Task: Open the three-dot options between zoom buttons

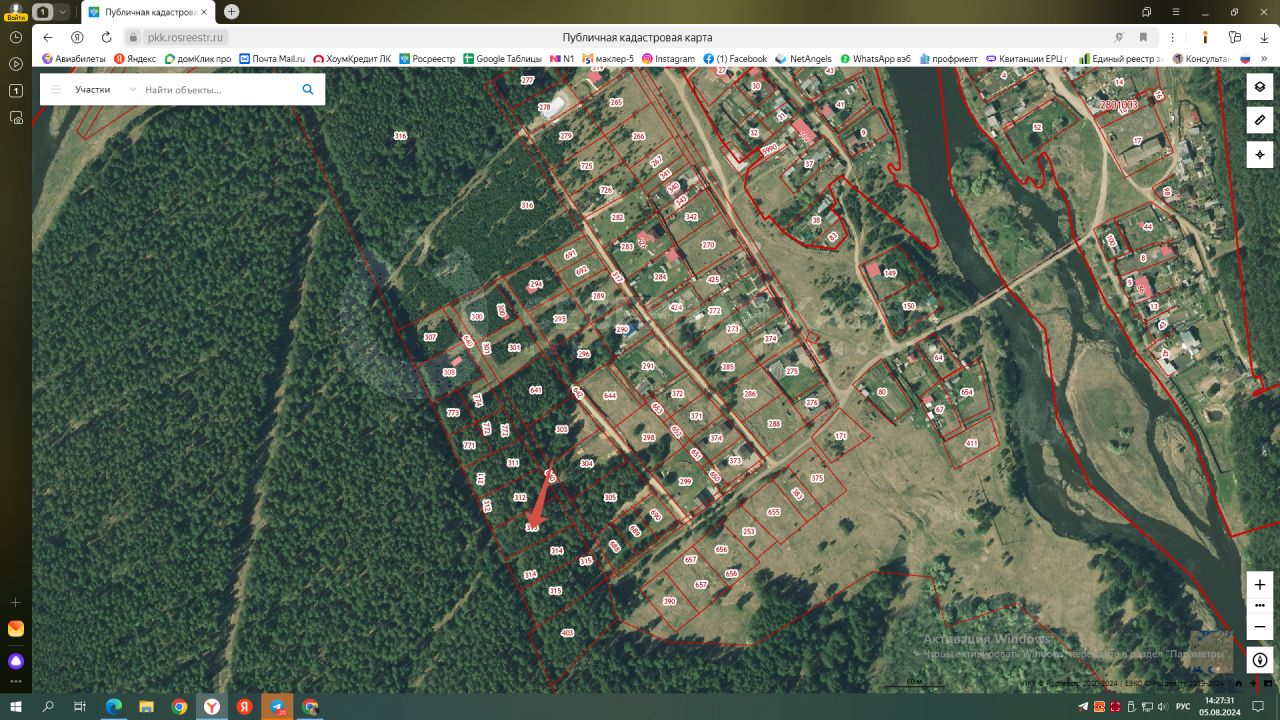Action: 1260,605
